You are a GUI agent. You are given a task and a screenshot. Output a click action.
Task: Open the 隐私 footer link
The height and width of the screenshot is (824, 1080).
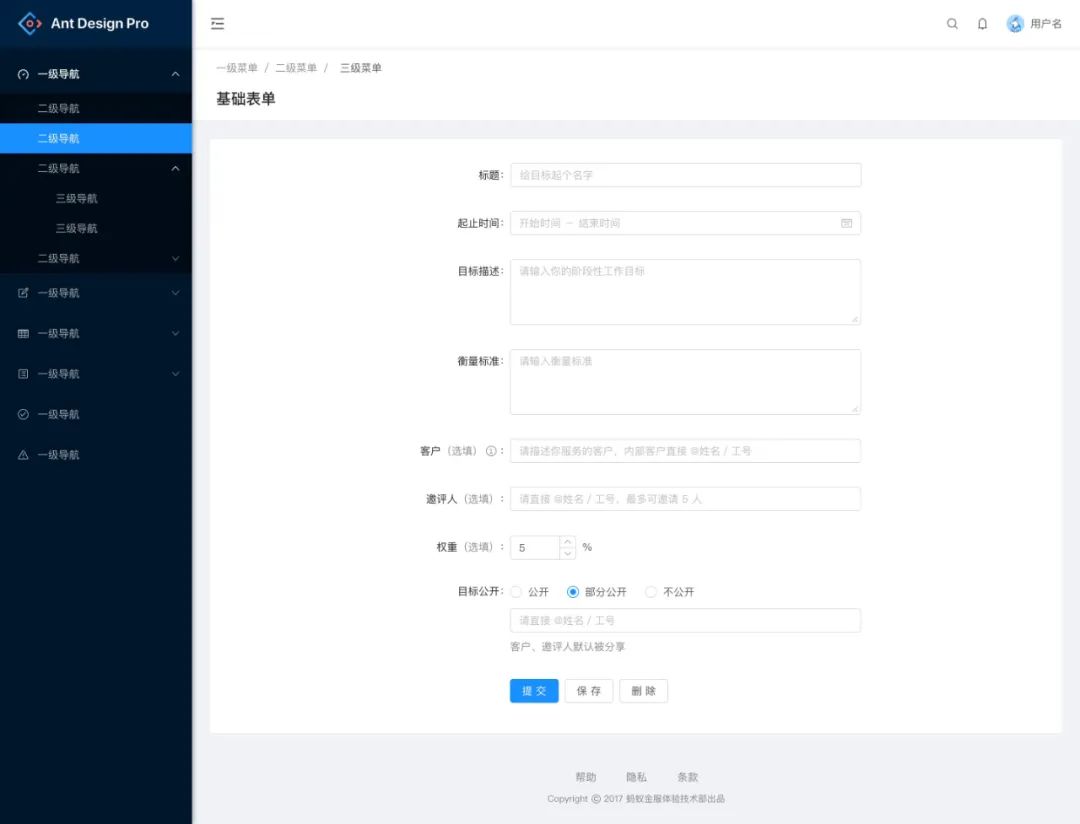click(x=636, y=777)
